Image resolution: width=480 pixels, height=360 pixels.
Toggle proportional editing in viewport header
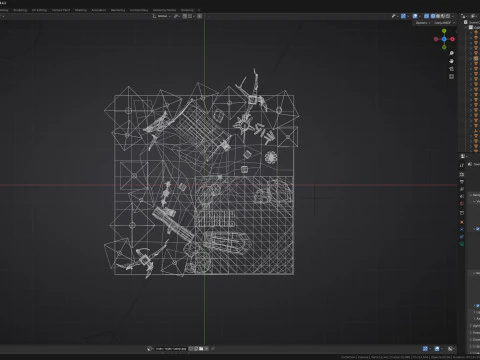[199, 16]
